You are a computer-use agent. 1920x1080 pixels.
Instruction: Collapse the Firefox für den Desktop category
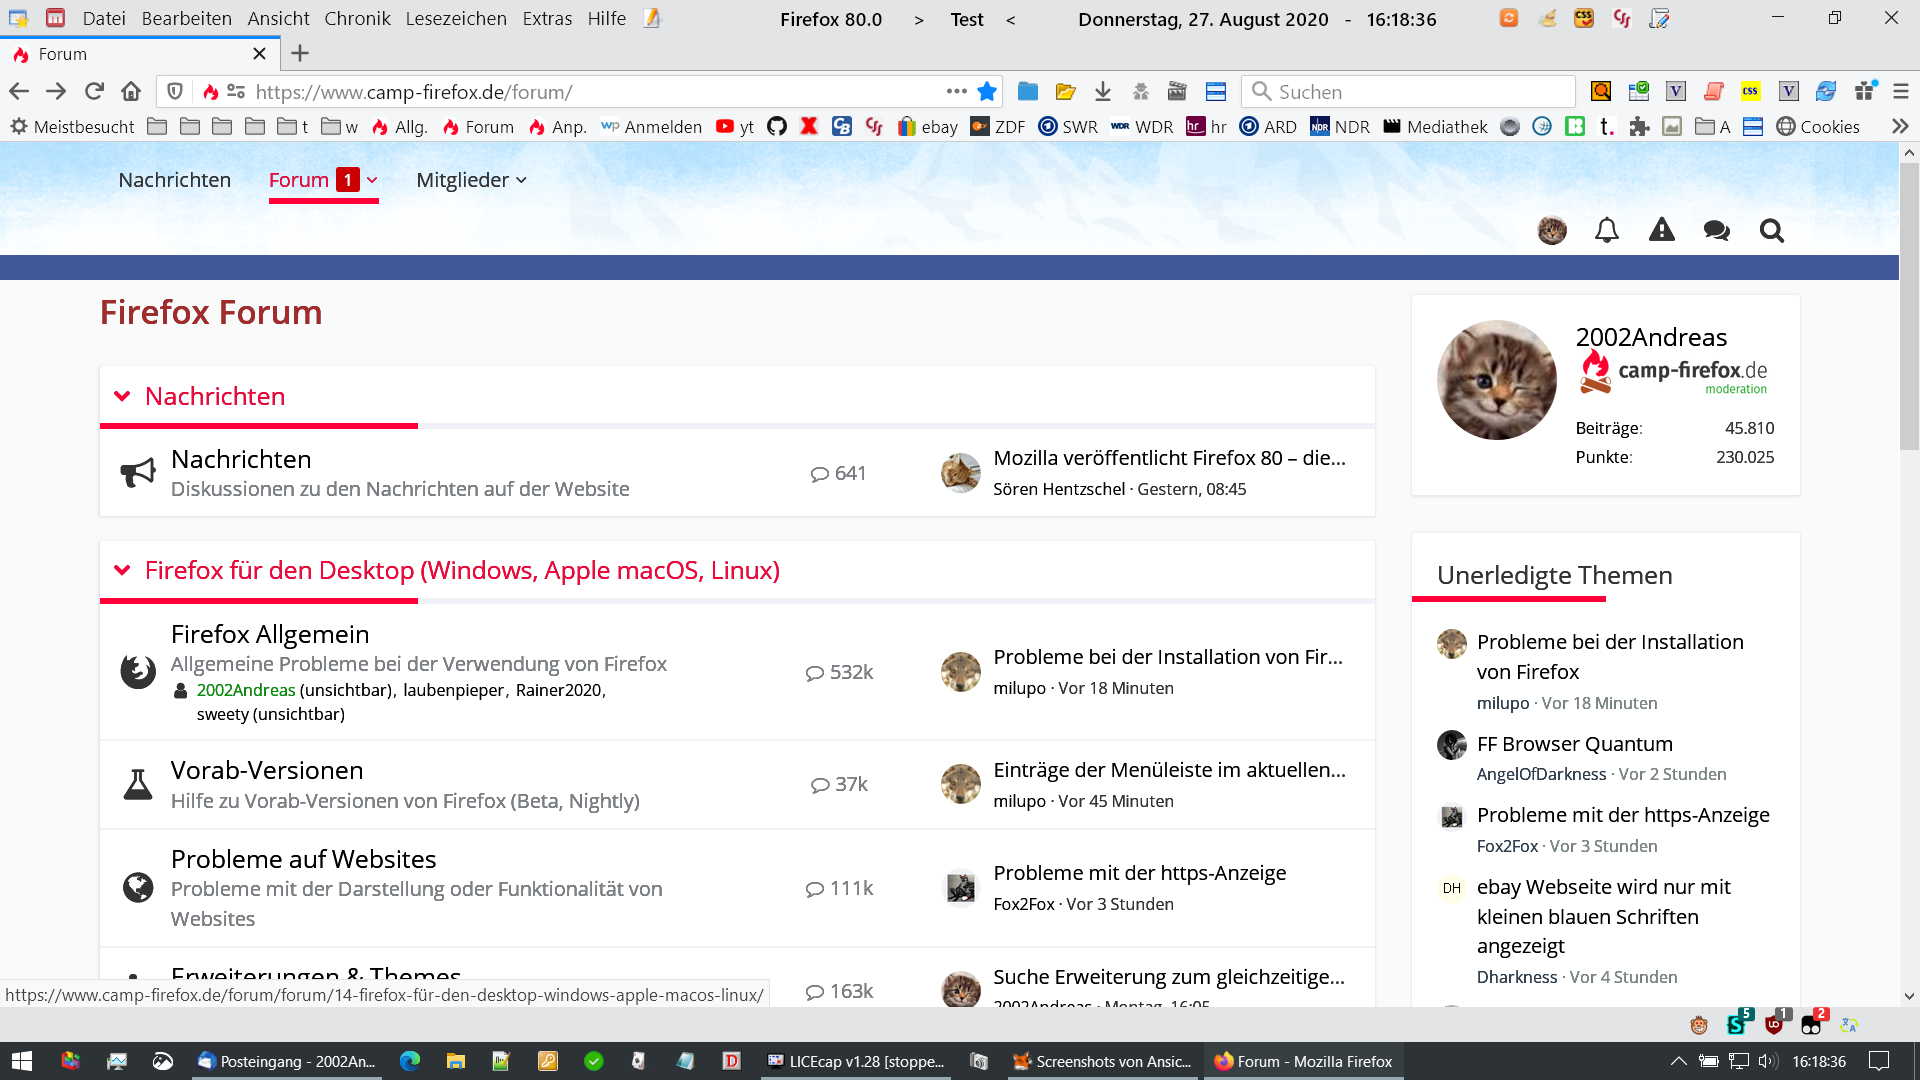tap(122, 570)
